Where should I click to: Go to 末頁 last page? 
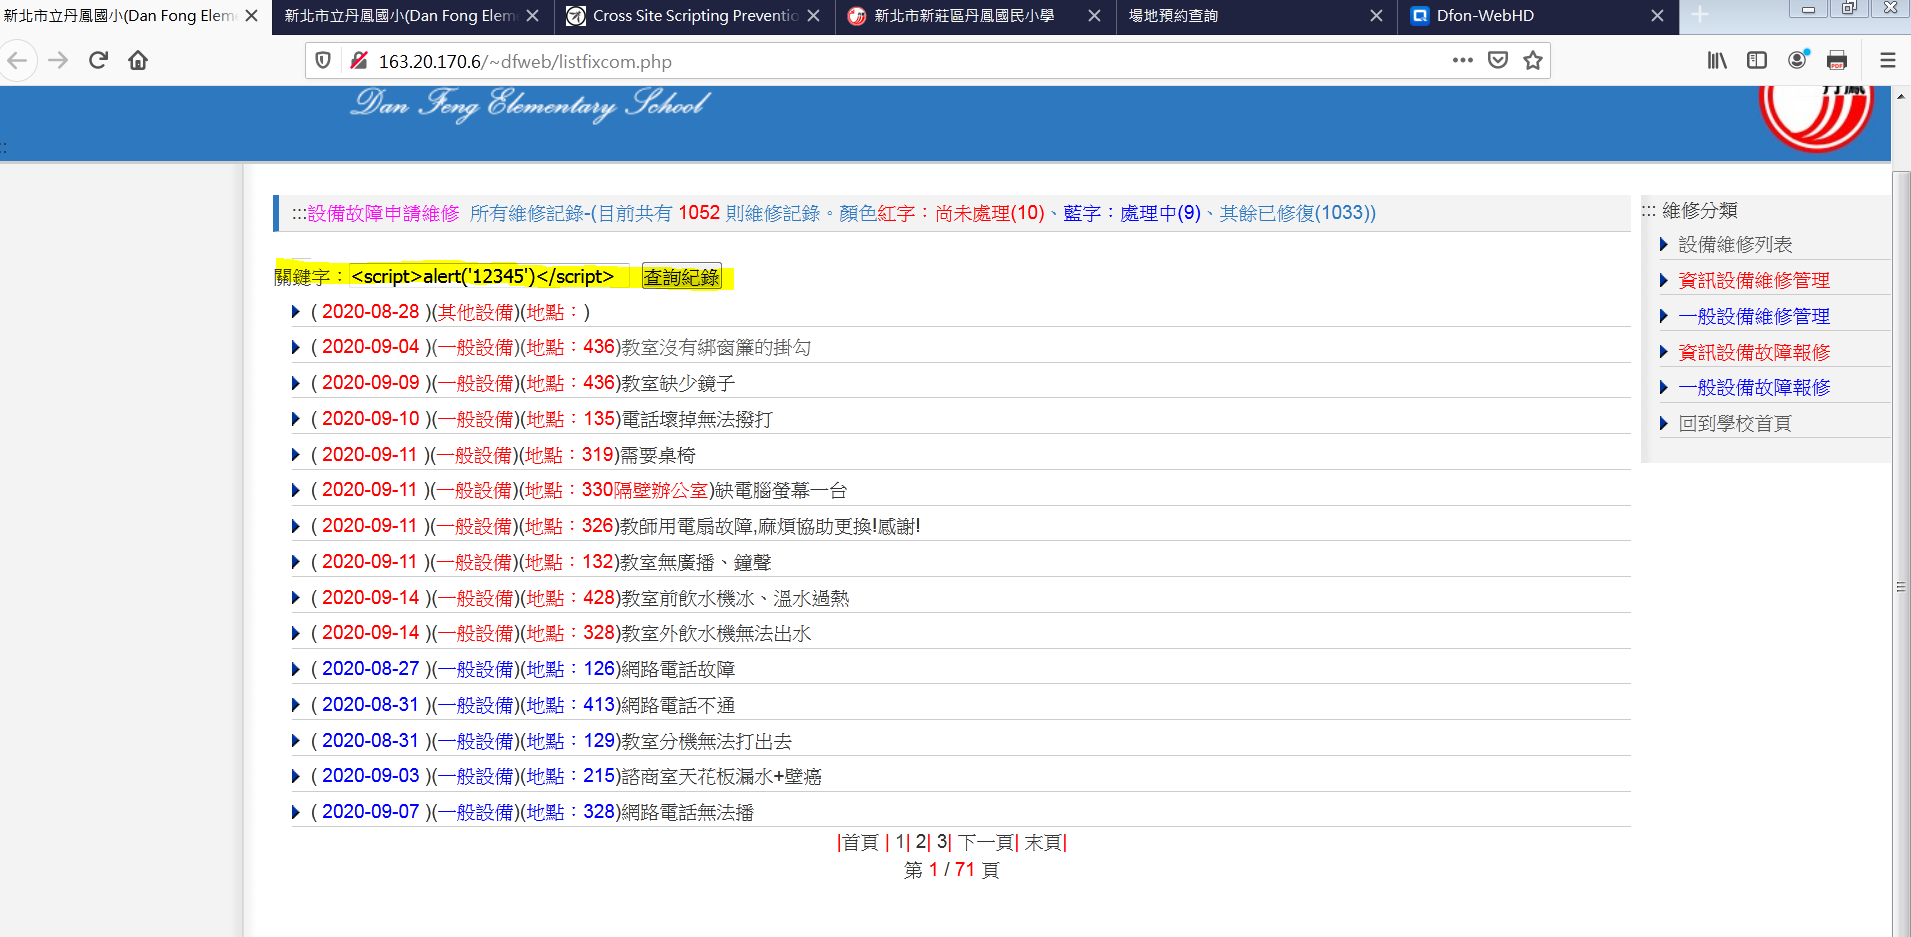coord(1043,843)
